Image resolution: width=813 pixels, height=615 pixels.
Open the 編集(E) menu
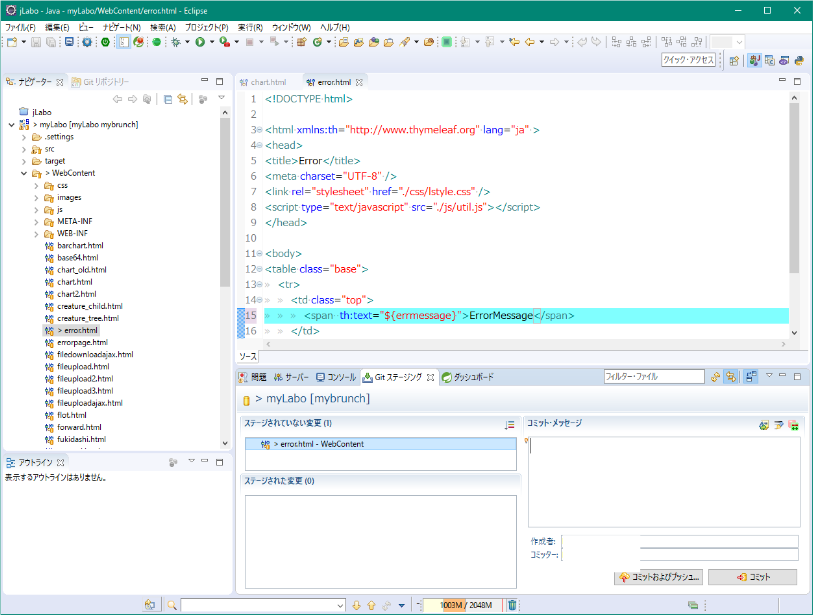point(57,27)
